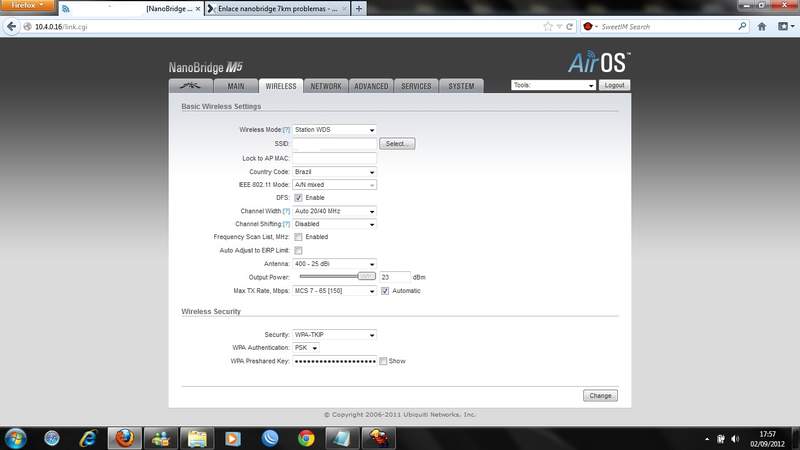Open the WPA Authentication PSK dropdown
The width and height of the screenshot is (800, 450).
306,347
